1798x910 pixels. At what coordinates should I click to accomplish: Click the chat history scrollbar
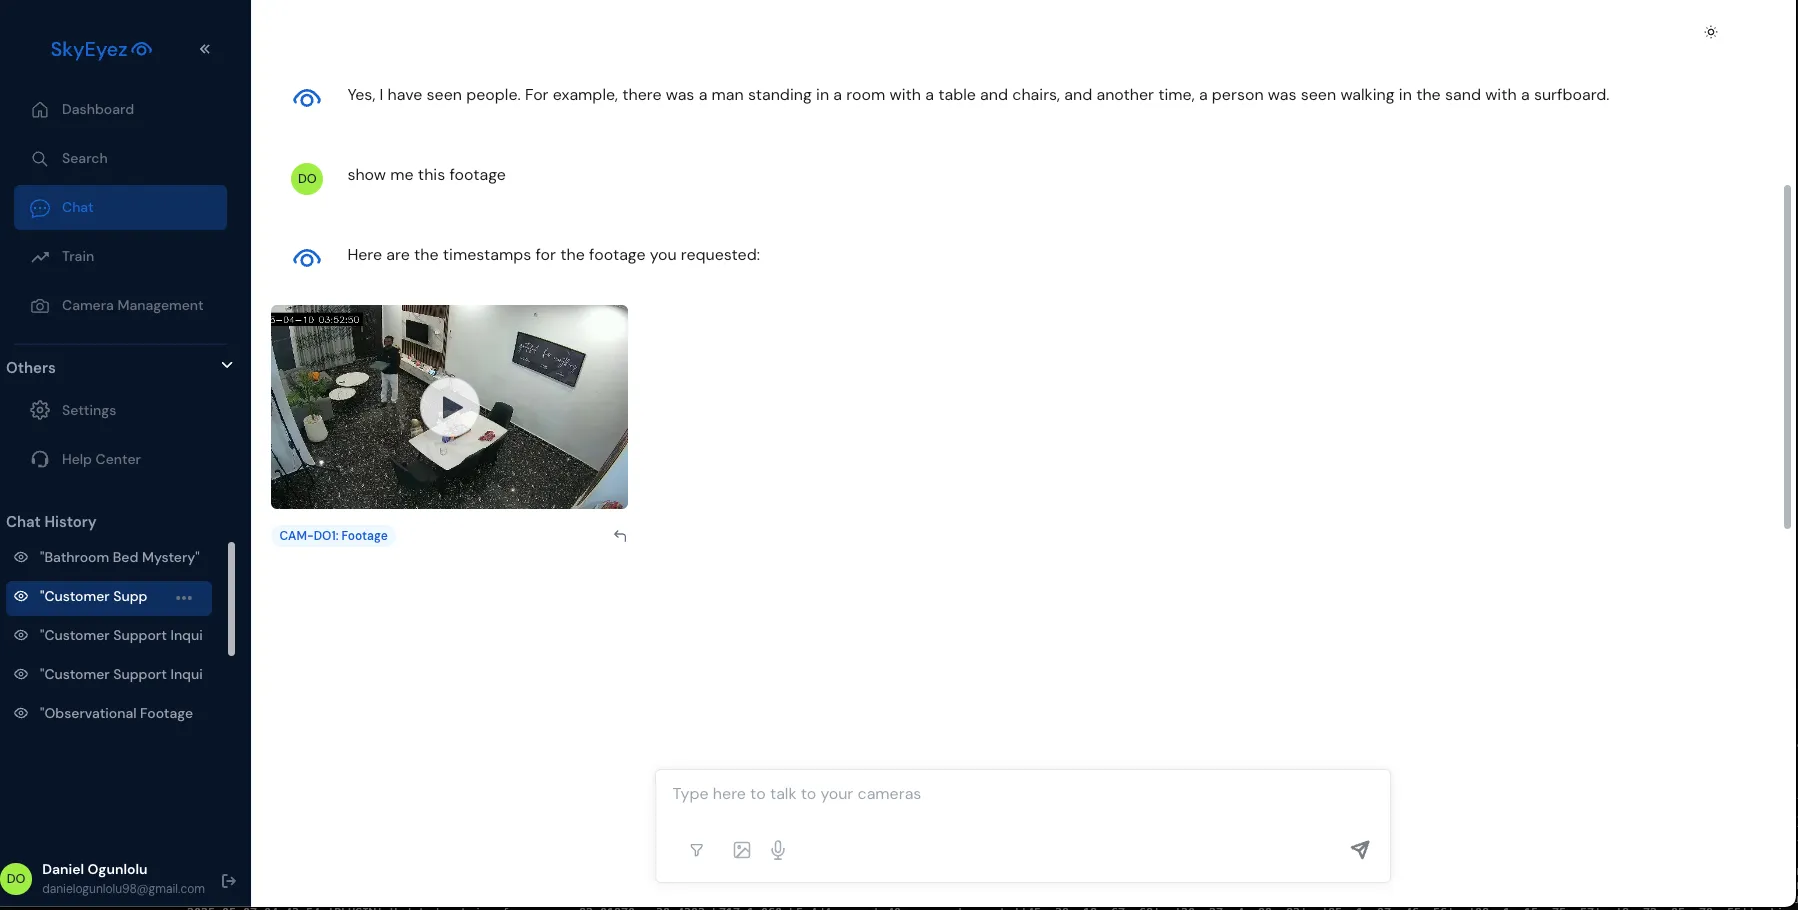pos(232,599)
